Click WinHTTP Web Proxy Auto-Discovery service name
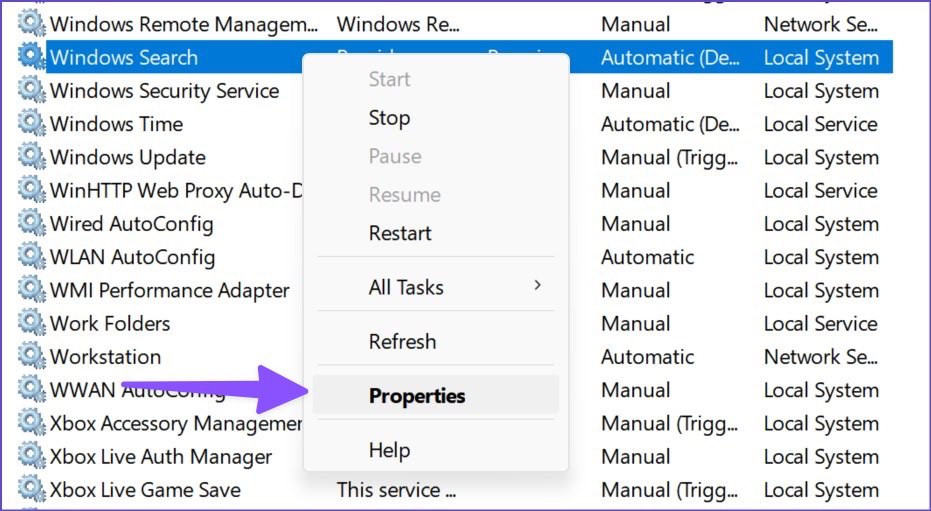 [176, 191]
